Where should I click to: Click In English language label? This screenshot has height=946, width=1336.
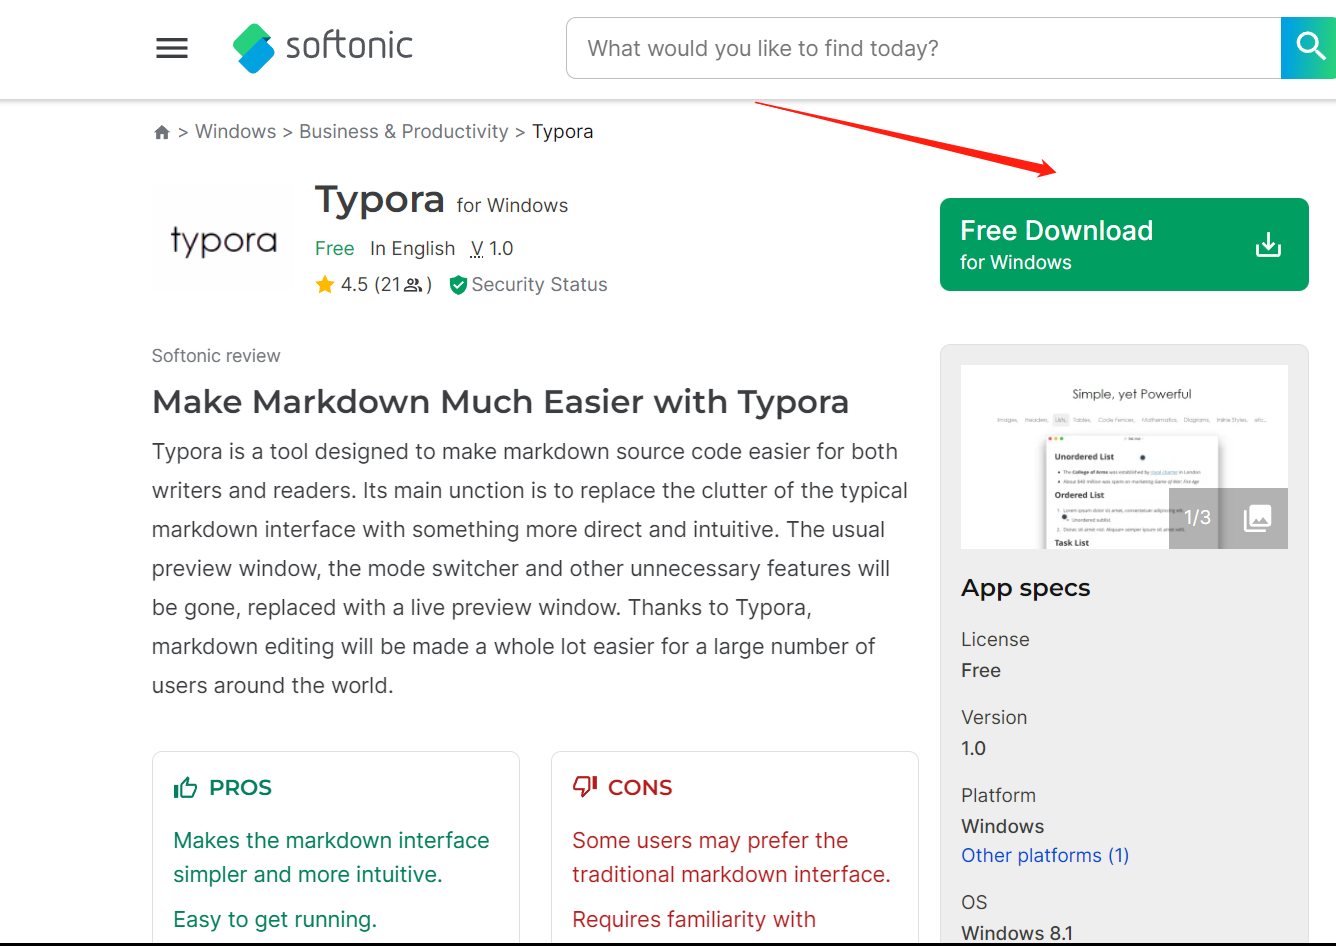[412, 248]
